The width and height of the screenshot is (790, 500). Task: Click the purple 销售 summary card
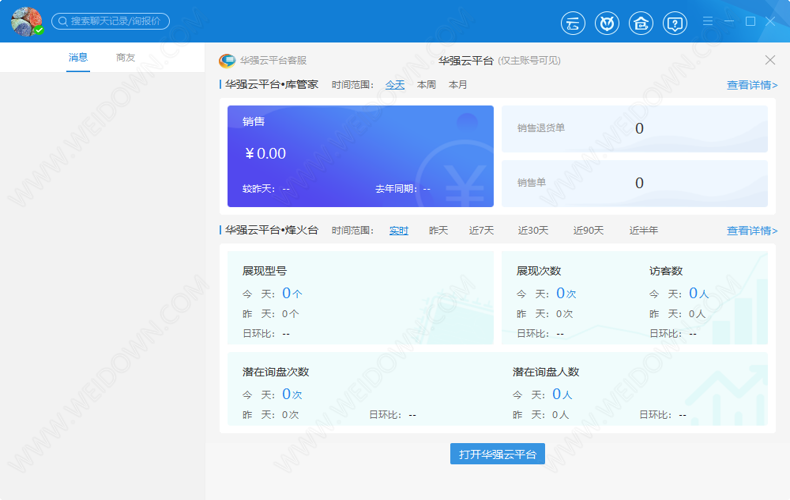360,156
